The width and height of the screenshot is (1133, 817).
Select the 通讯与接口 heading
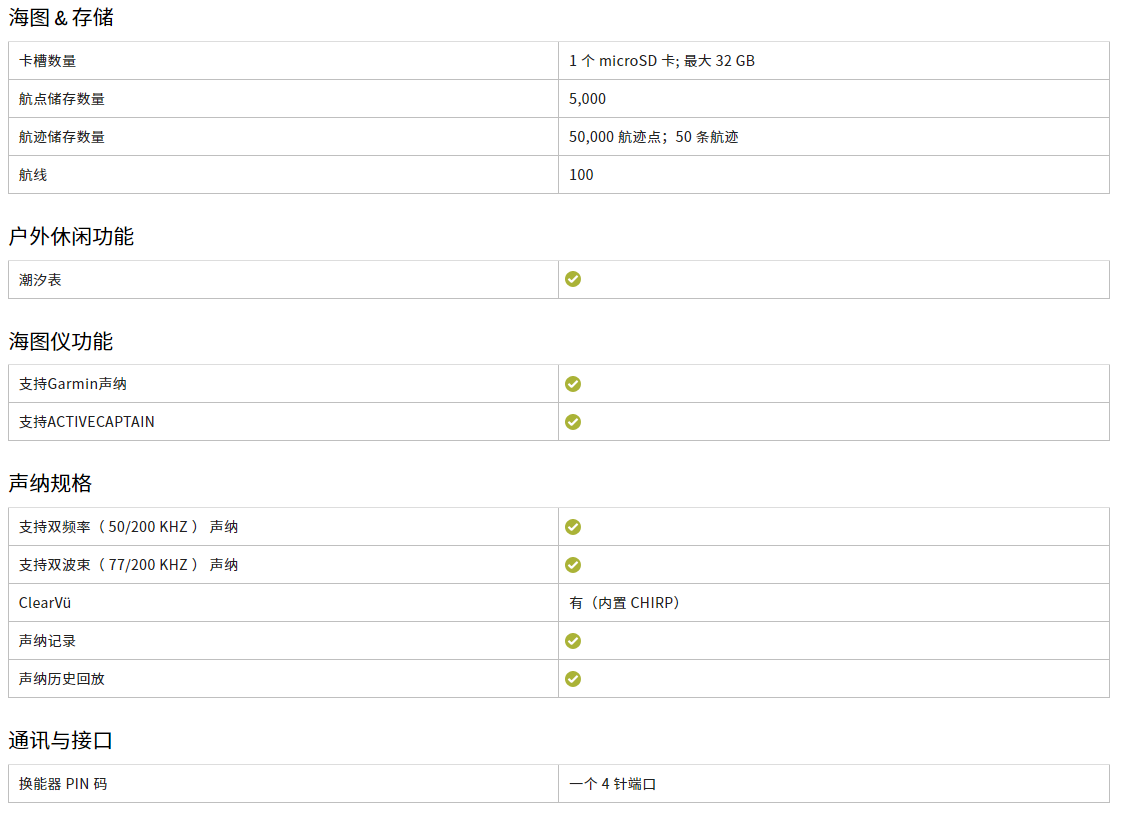tap(61, 741)
